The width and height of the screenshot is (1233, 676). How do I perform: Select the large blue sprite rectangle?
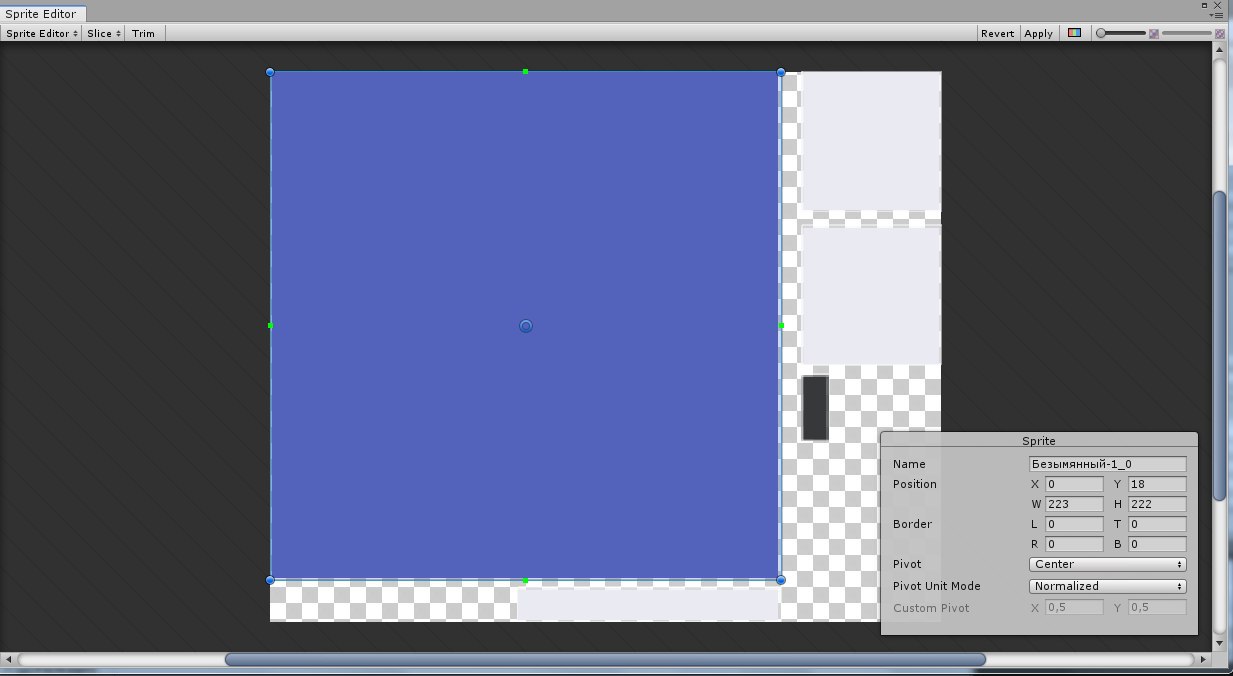[525, 325]
